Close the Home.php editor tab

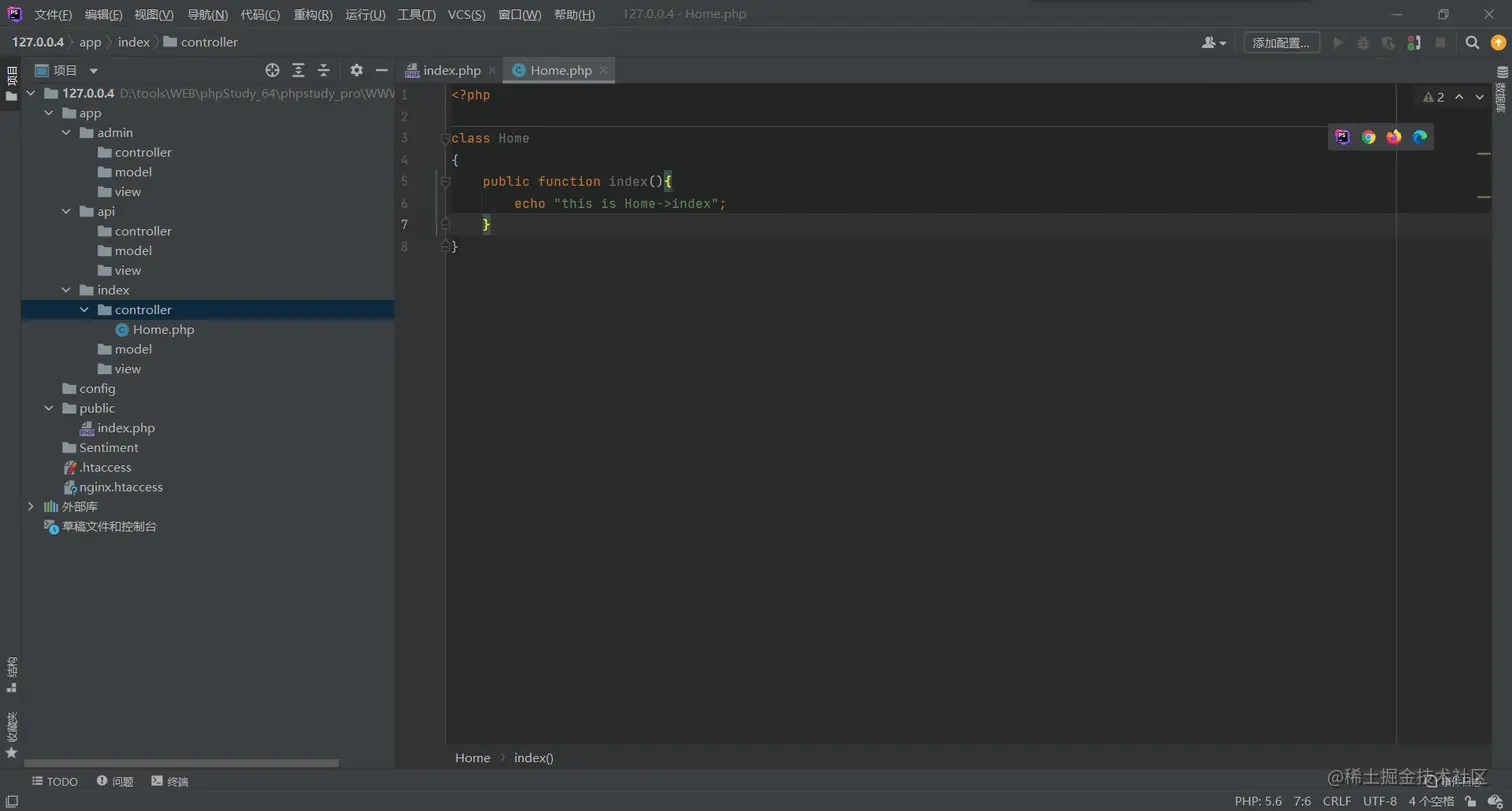tap(603, 71)
